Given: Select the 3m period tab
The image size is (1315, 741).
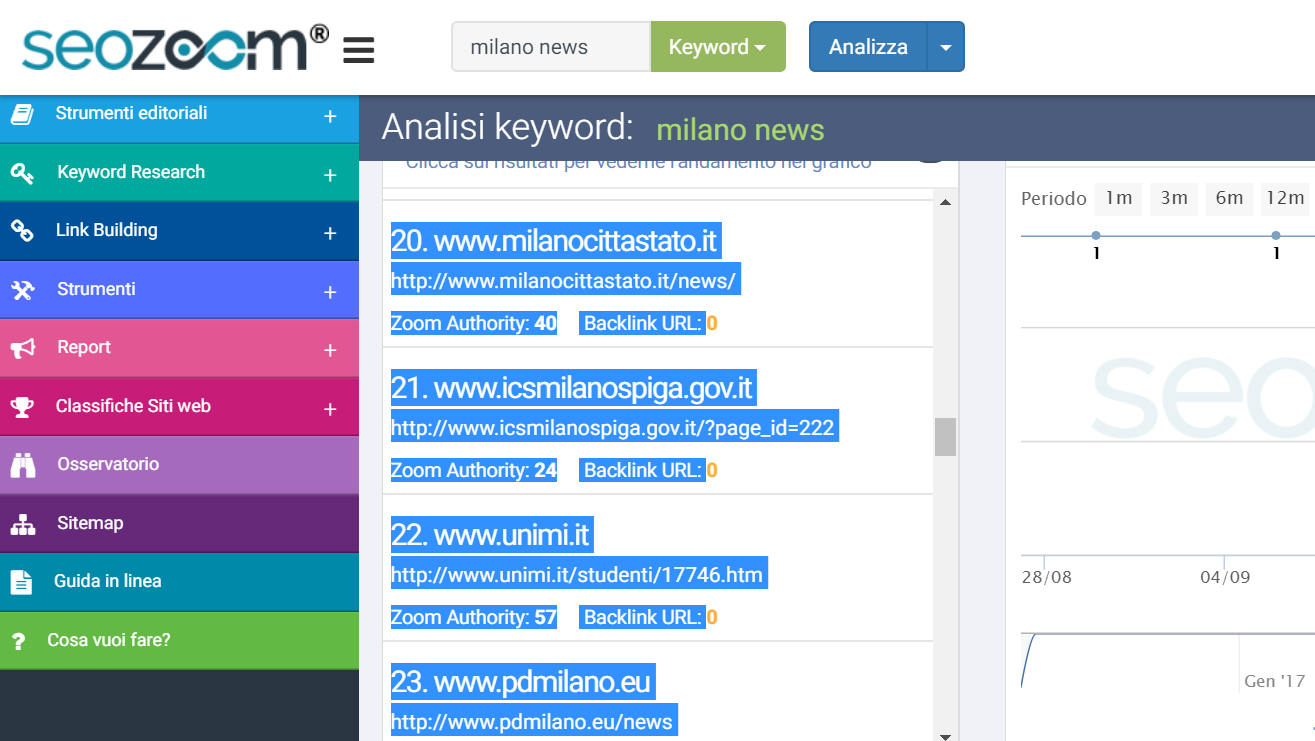Looking at the screenshot, I should click(1174, 198).
